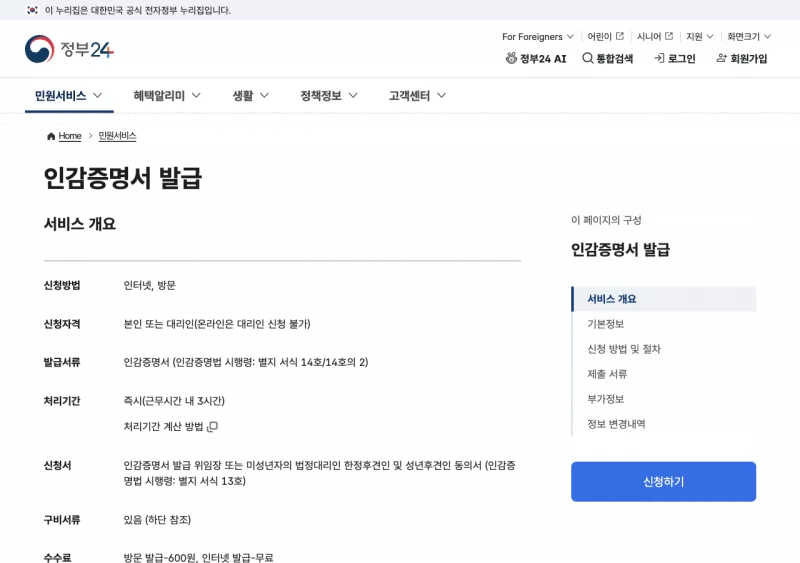The image size is (800, 563).
Task: Expand 민원서비스 menu
Action: pos(69,95)
